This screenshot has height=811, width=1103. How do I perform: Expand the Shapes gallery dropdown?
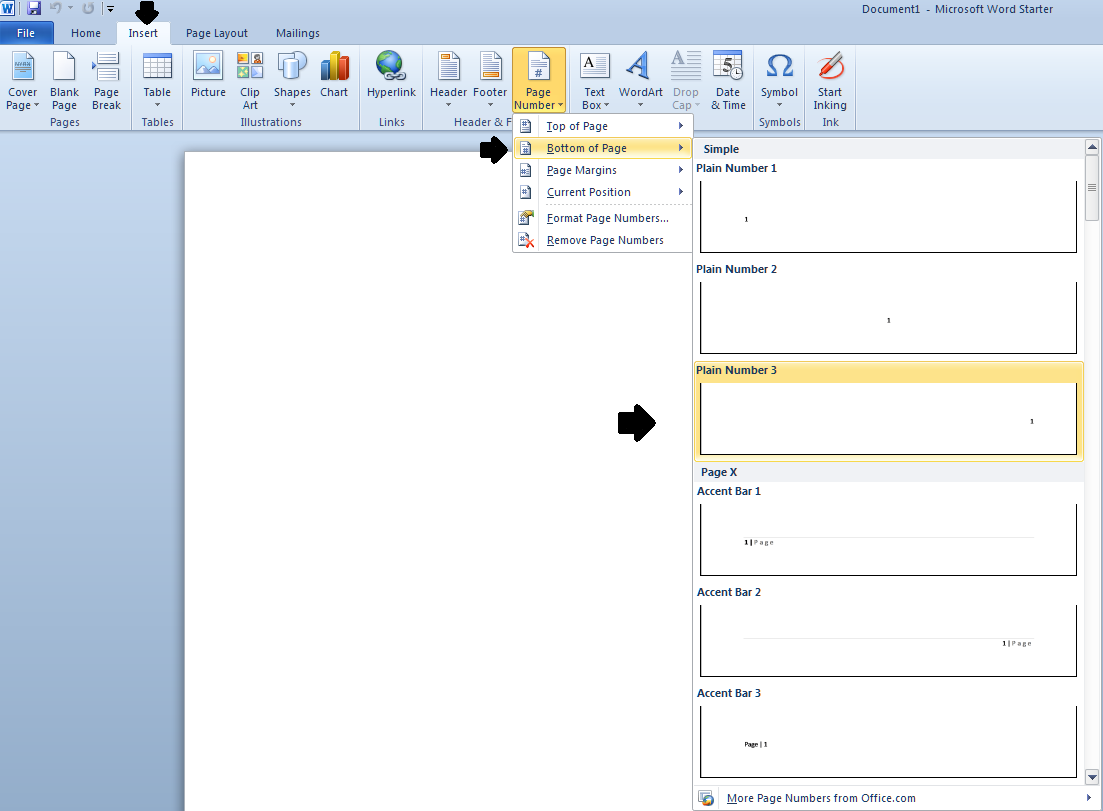pos(292,80)
